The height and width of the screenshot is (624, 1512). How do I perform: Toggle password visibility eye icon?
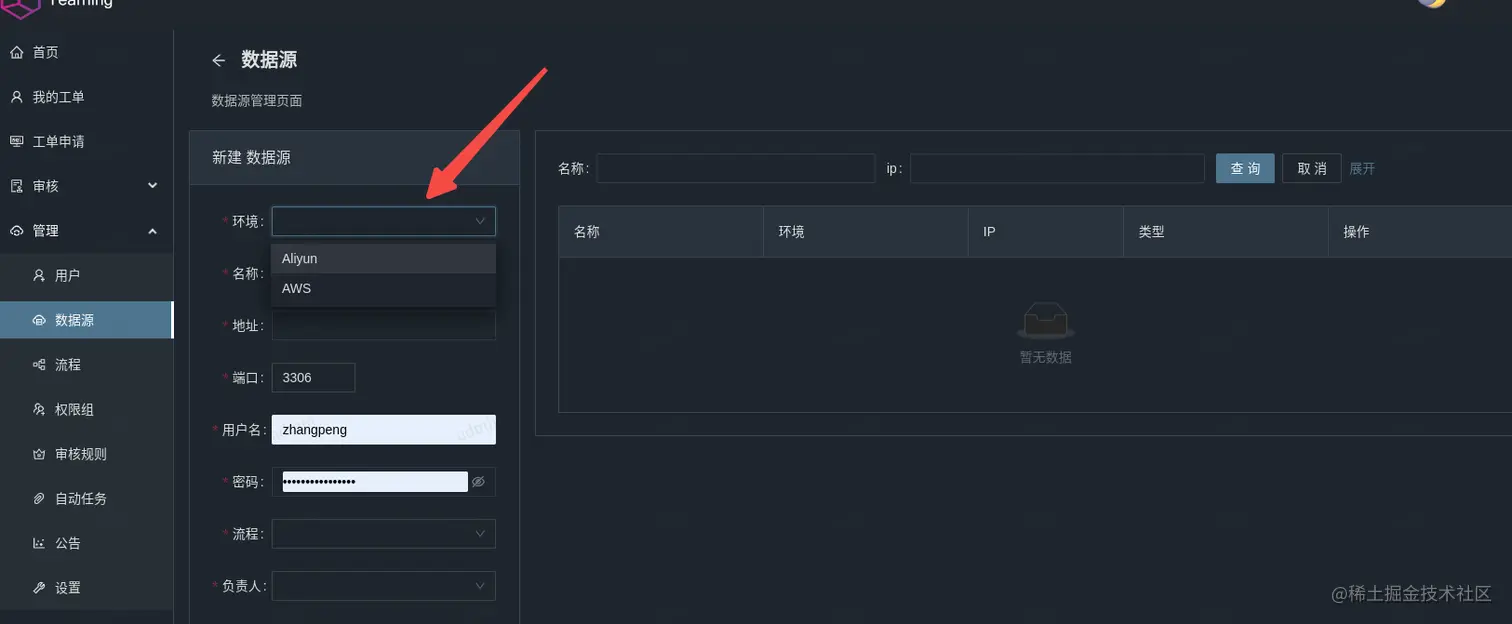(479, 482)
